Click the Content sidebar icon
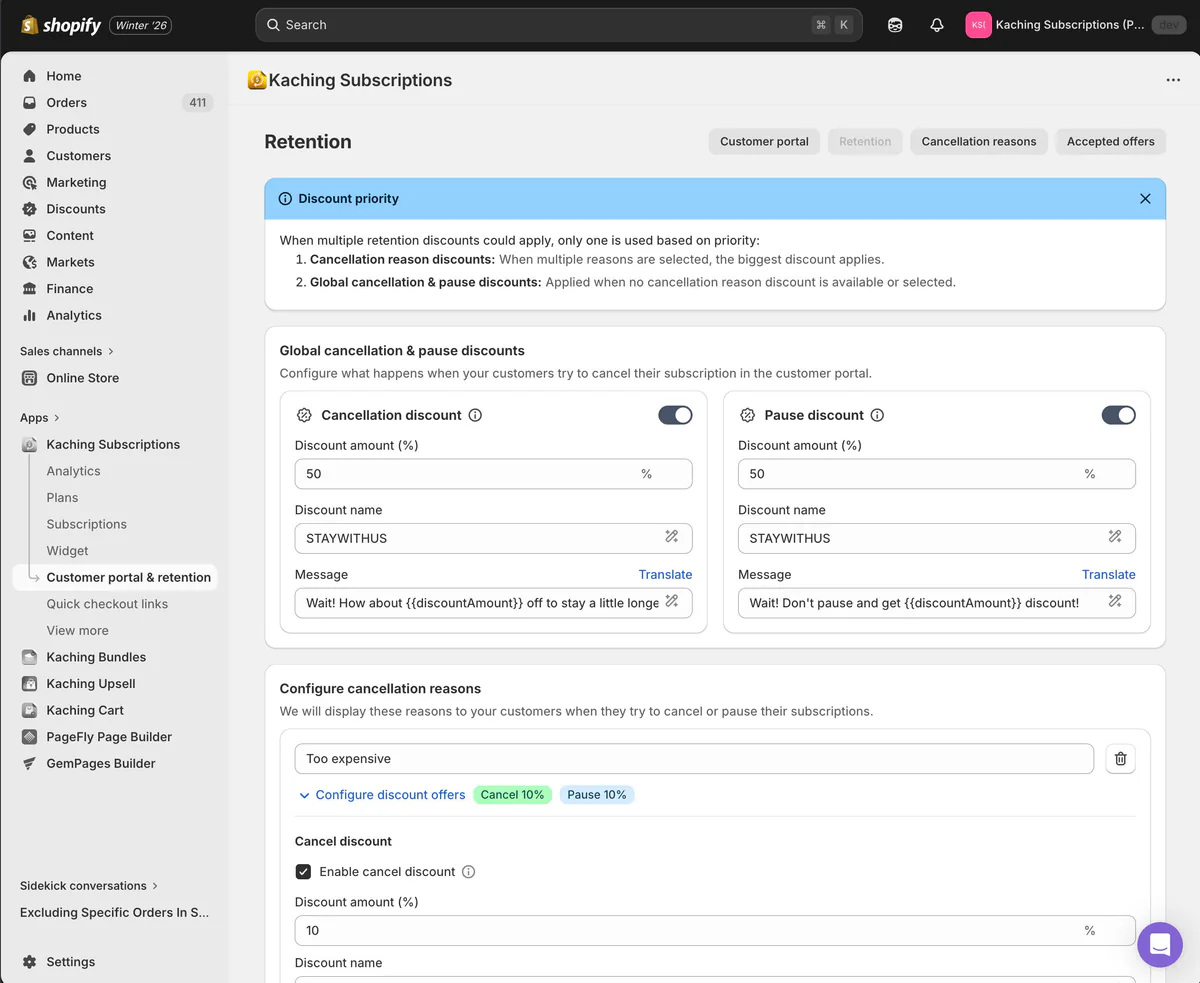 pyautogui.click(x=29, y=235)
